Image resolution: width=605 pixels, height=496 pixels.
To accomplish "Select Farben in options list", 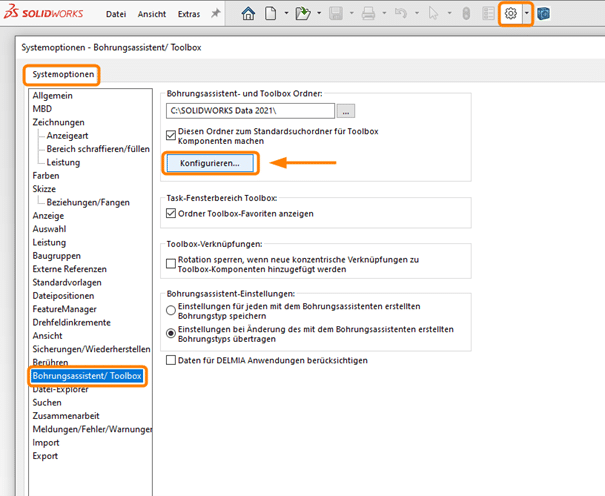I will point(46,175).
